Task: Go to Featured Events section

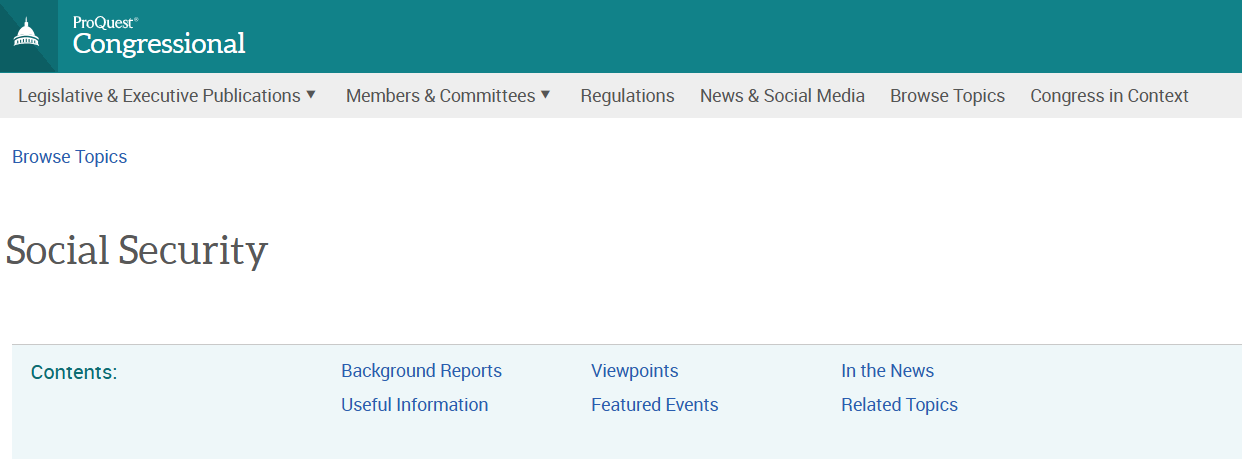Action: click(654, 405)
